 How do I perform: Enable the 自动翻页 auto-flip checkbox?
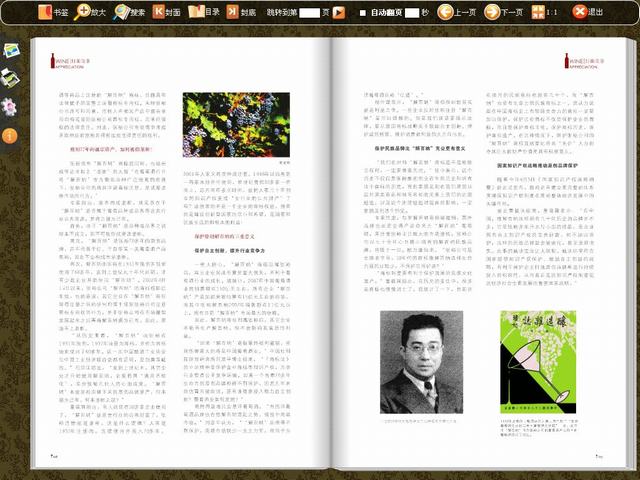click(362, 13)
